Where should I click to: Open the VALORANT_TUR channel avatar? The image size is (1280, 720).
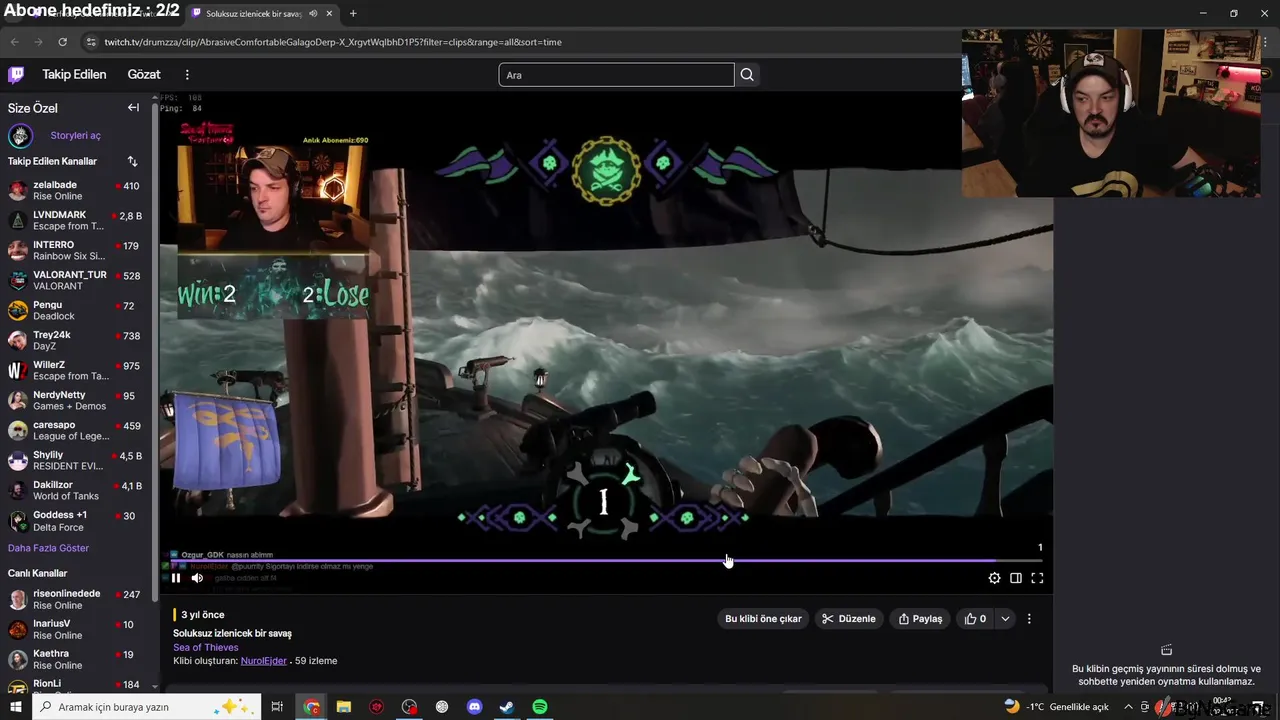[x=17, y=281]
